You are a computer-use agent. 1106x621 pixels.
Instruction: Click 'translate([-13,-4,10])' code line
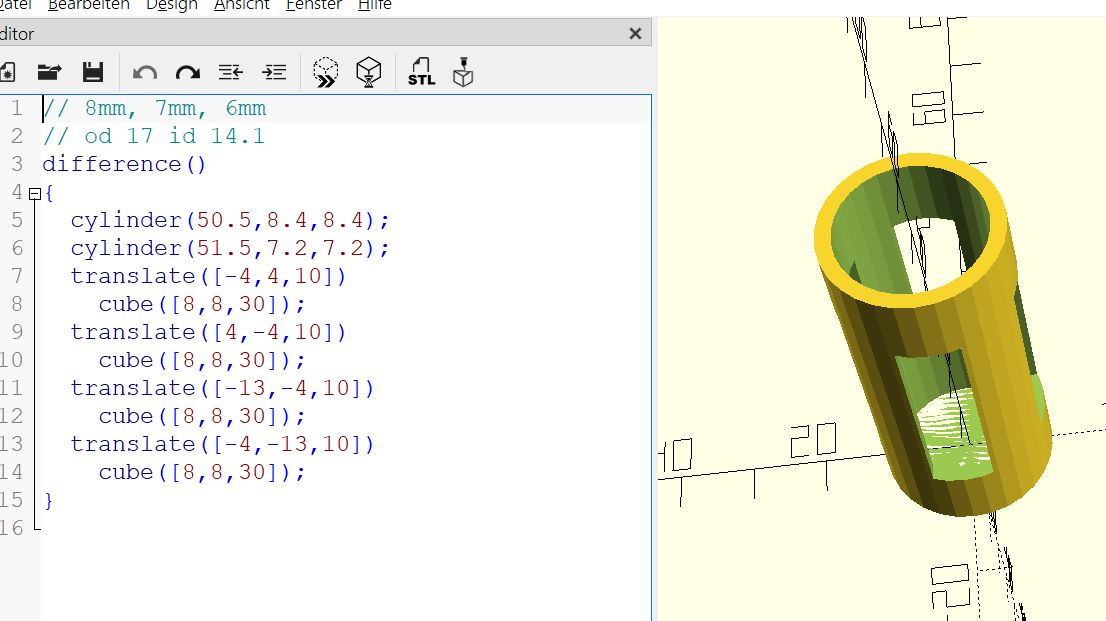222,388
